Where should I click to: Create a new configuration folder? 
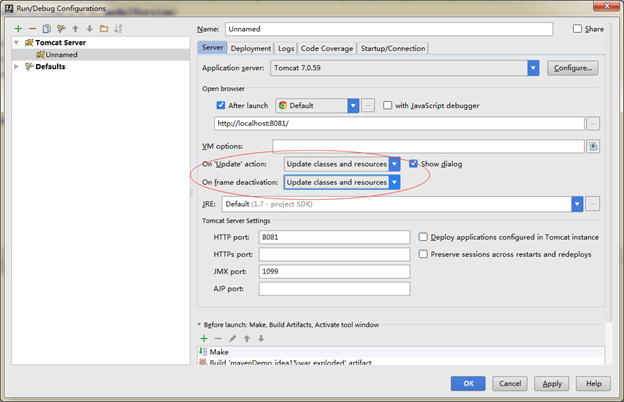coord(103,29)
